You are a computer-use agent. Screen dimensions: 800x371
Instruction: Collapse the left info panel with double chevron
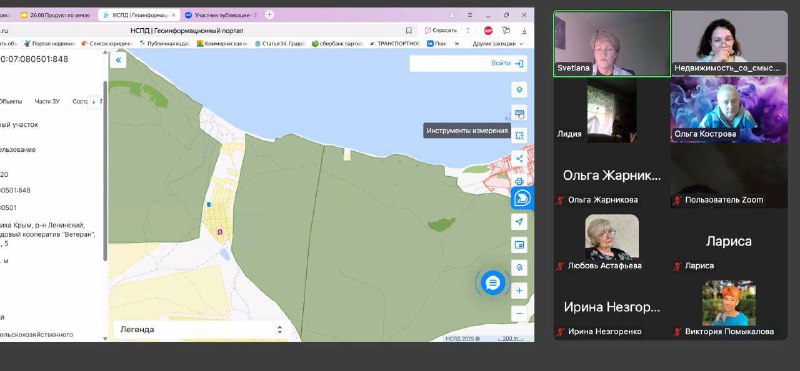pos(118,60)
